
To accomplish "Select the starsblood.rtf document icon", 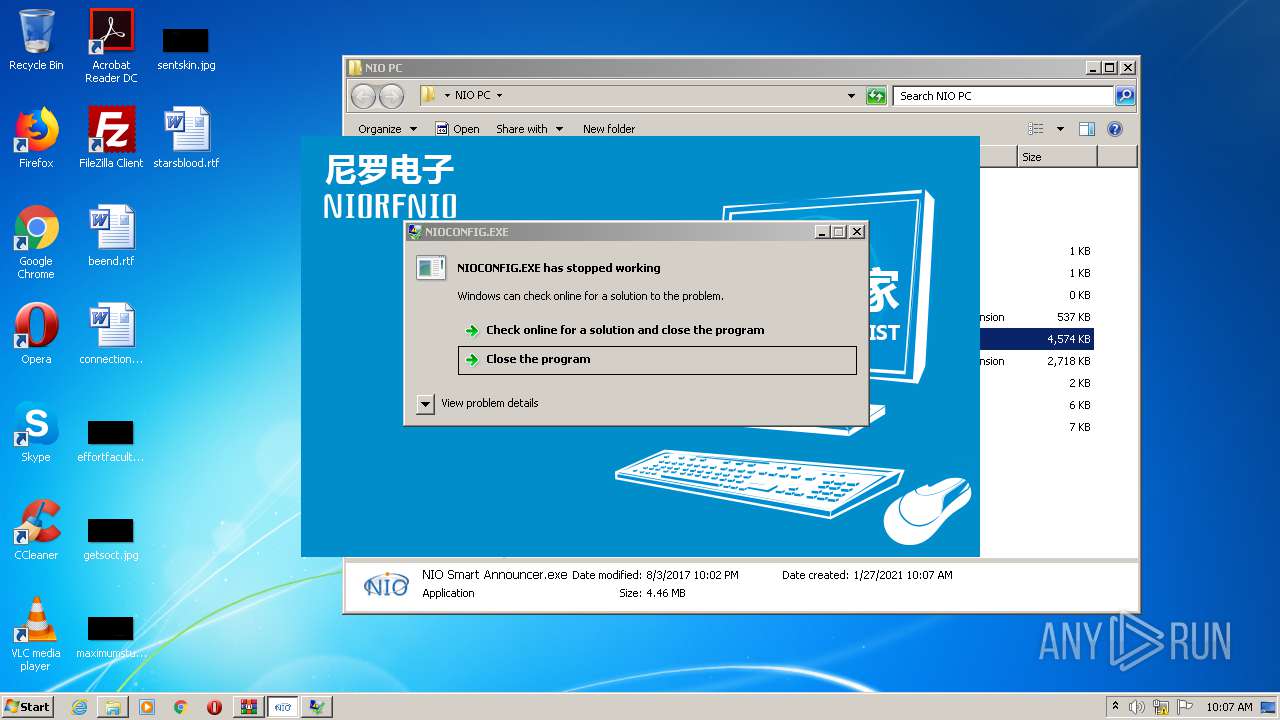I will pos(186,138).
